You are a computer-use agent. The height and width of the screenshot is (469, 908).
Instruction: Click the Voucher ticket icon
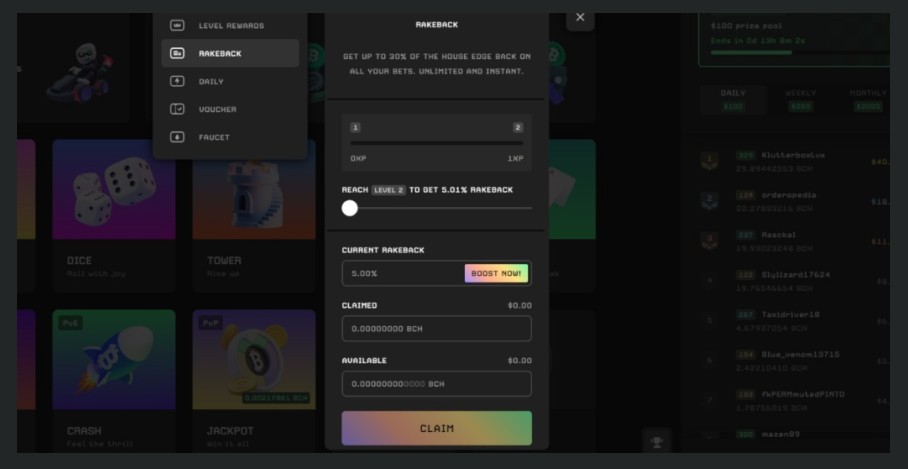coord(177,109)
